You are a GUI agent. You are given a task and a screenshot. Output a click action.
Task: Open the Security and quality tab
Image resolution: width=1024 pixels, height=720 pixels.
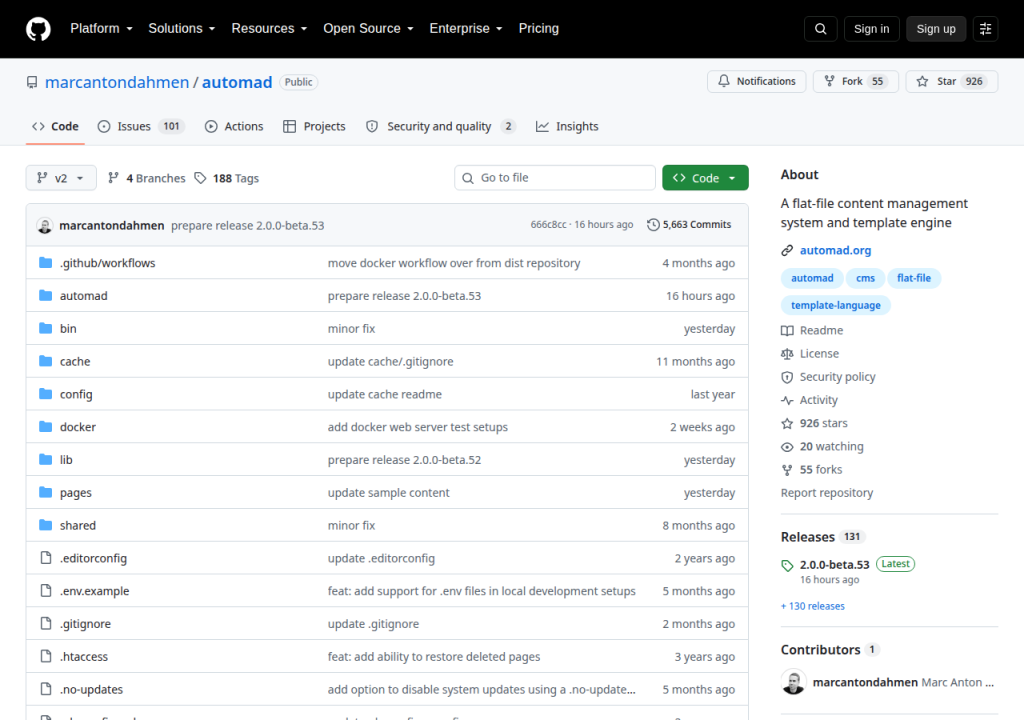(441, 127)
